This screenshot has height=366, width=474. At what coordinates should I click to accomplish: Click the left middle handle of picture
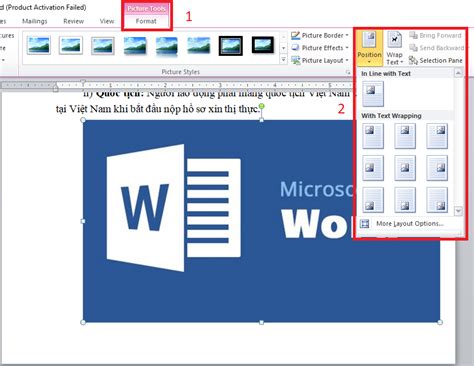83,221
